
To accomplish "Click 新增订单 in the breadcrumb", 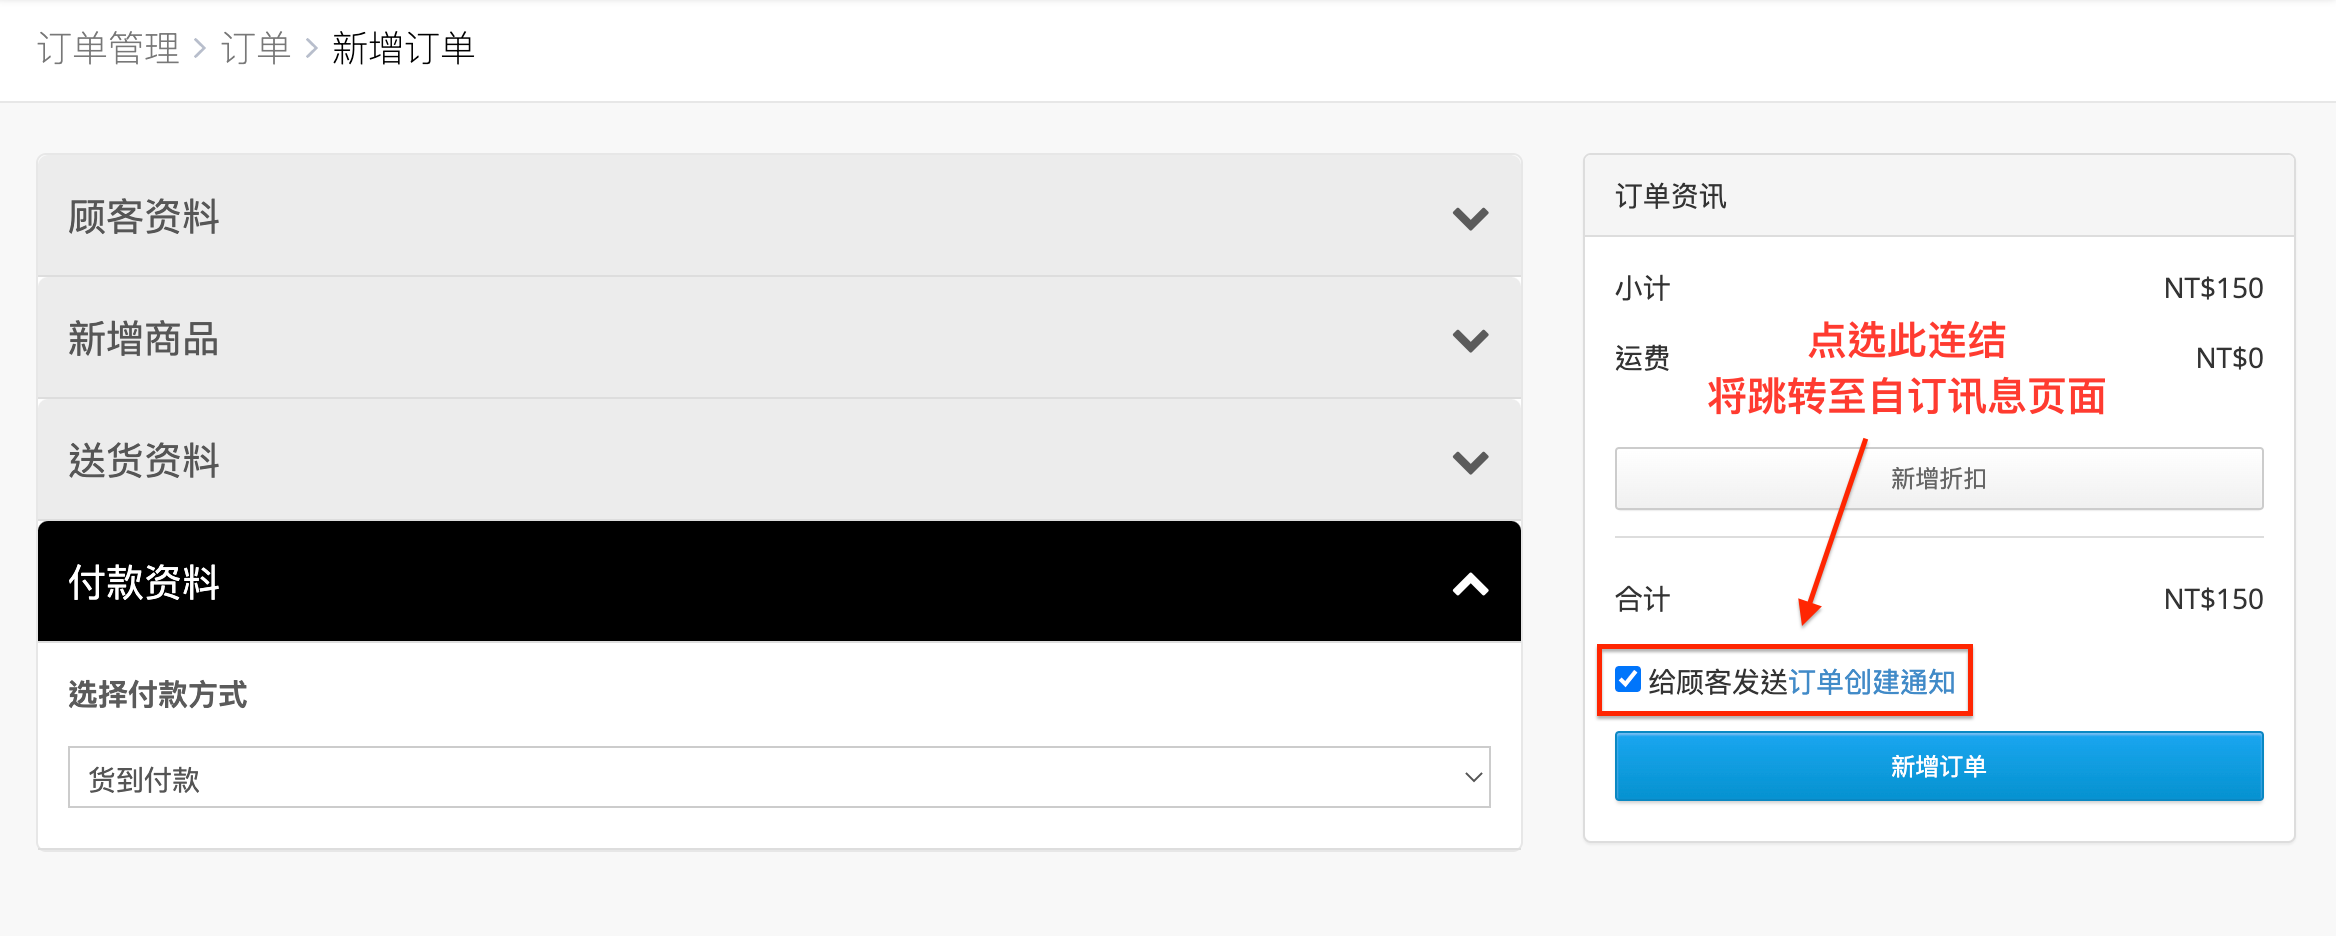I will [403, 48].
